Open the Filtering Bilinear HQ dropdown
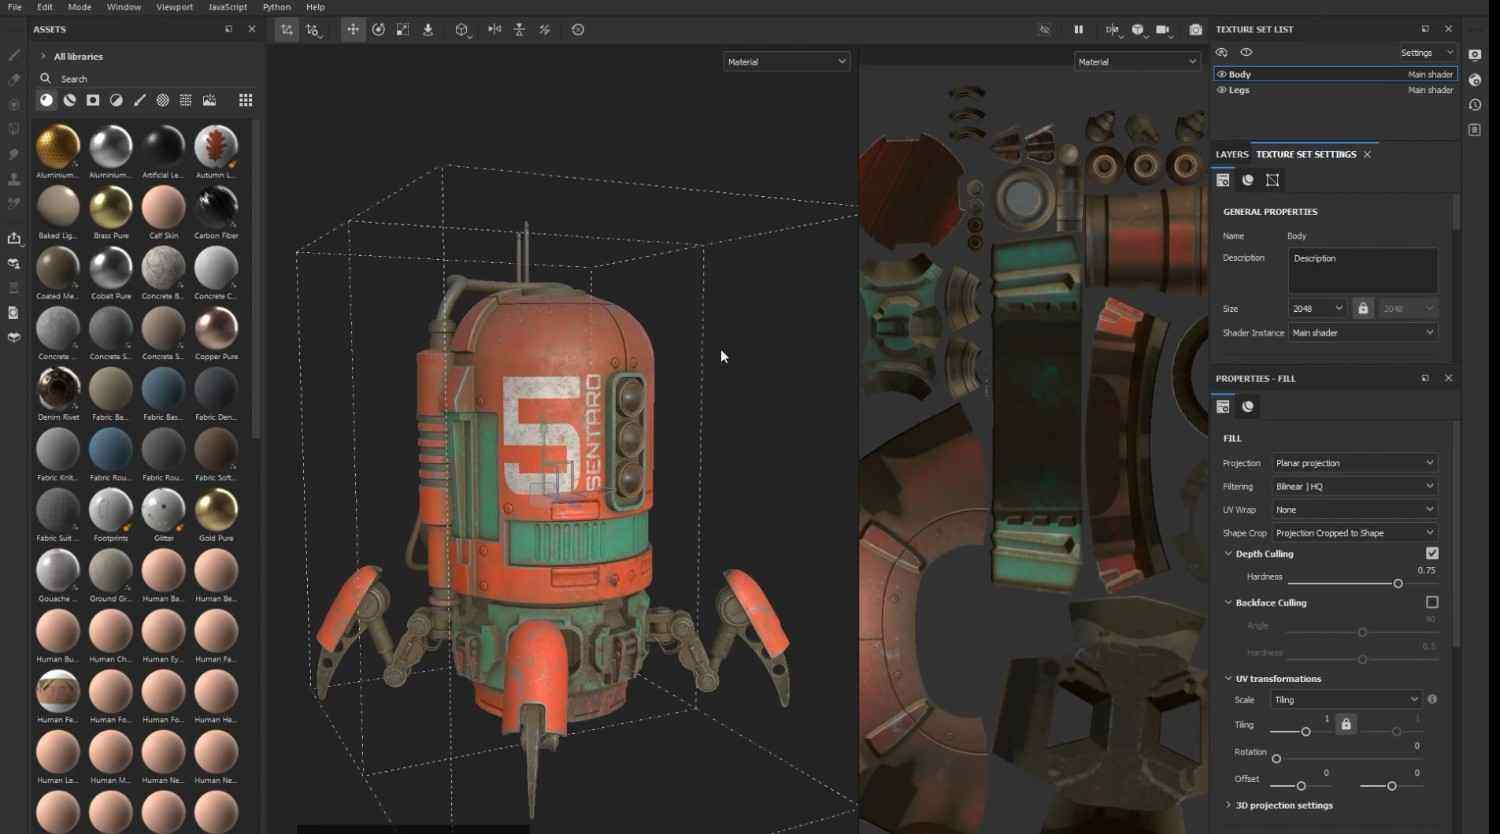Viewport: 1500px width, 834px height. [x=1355, y=486]
